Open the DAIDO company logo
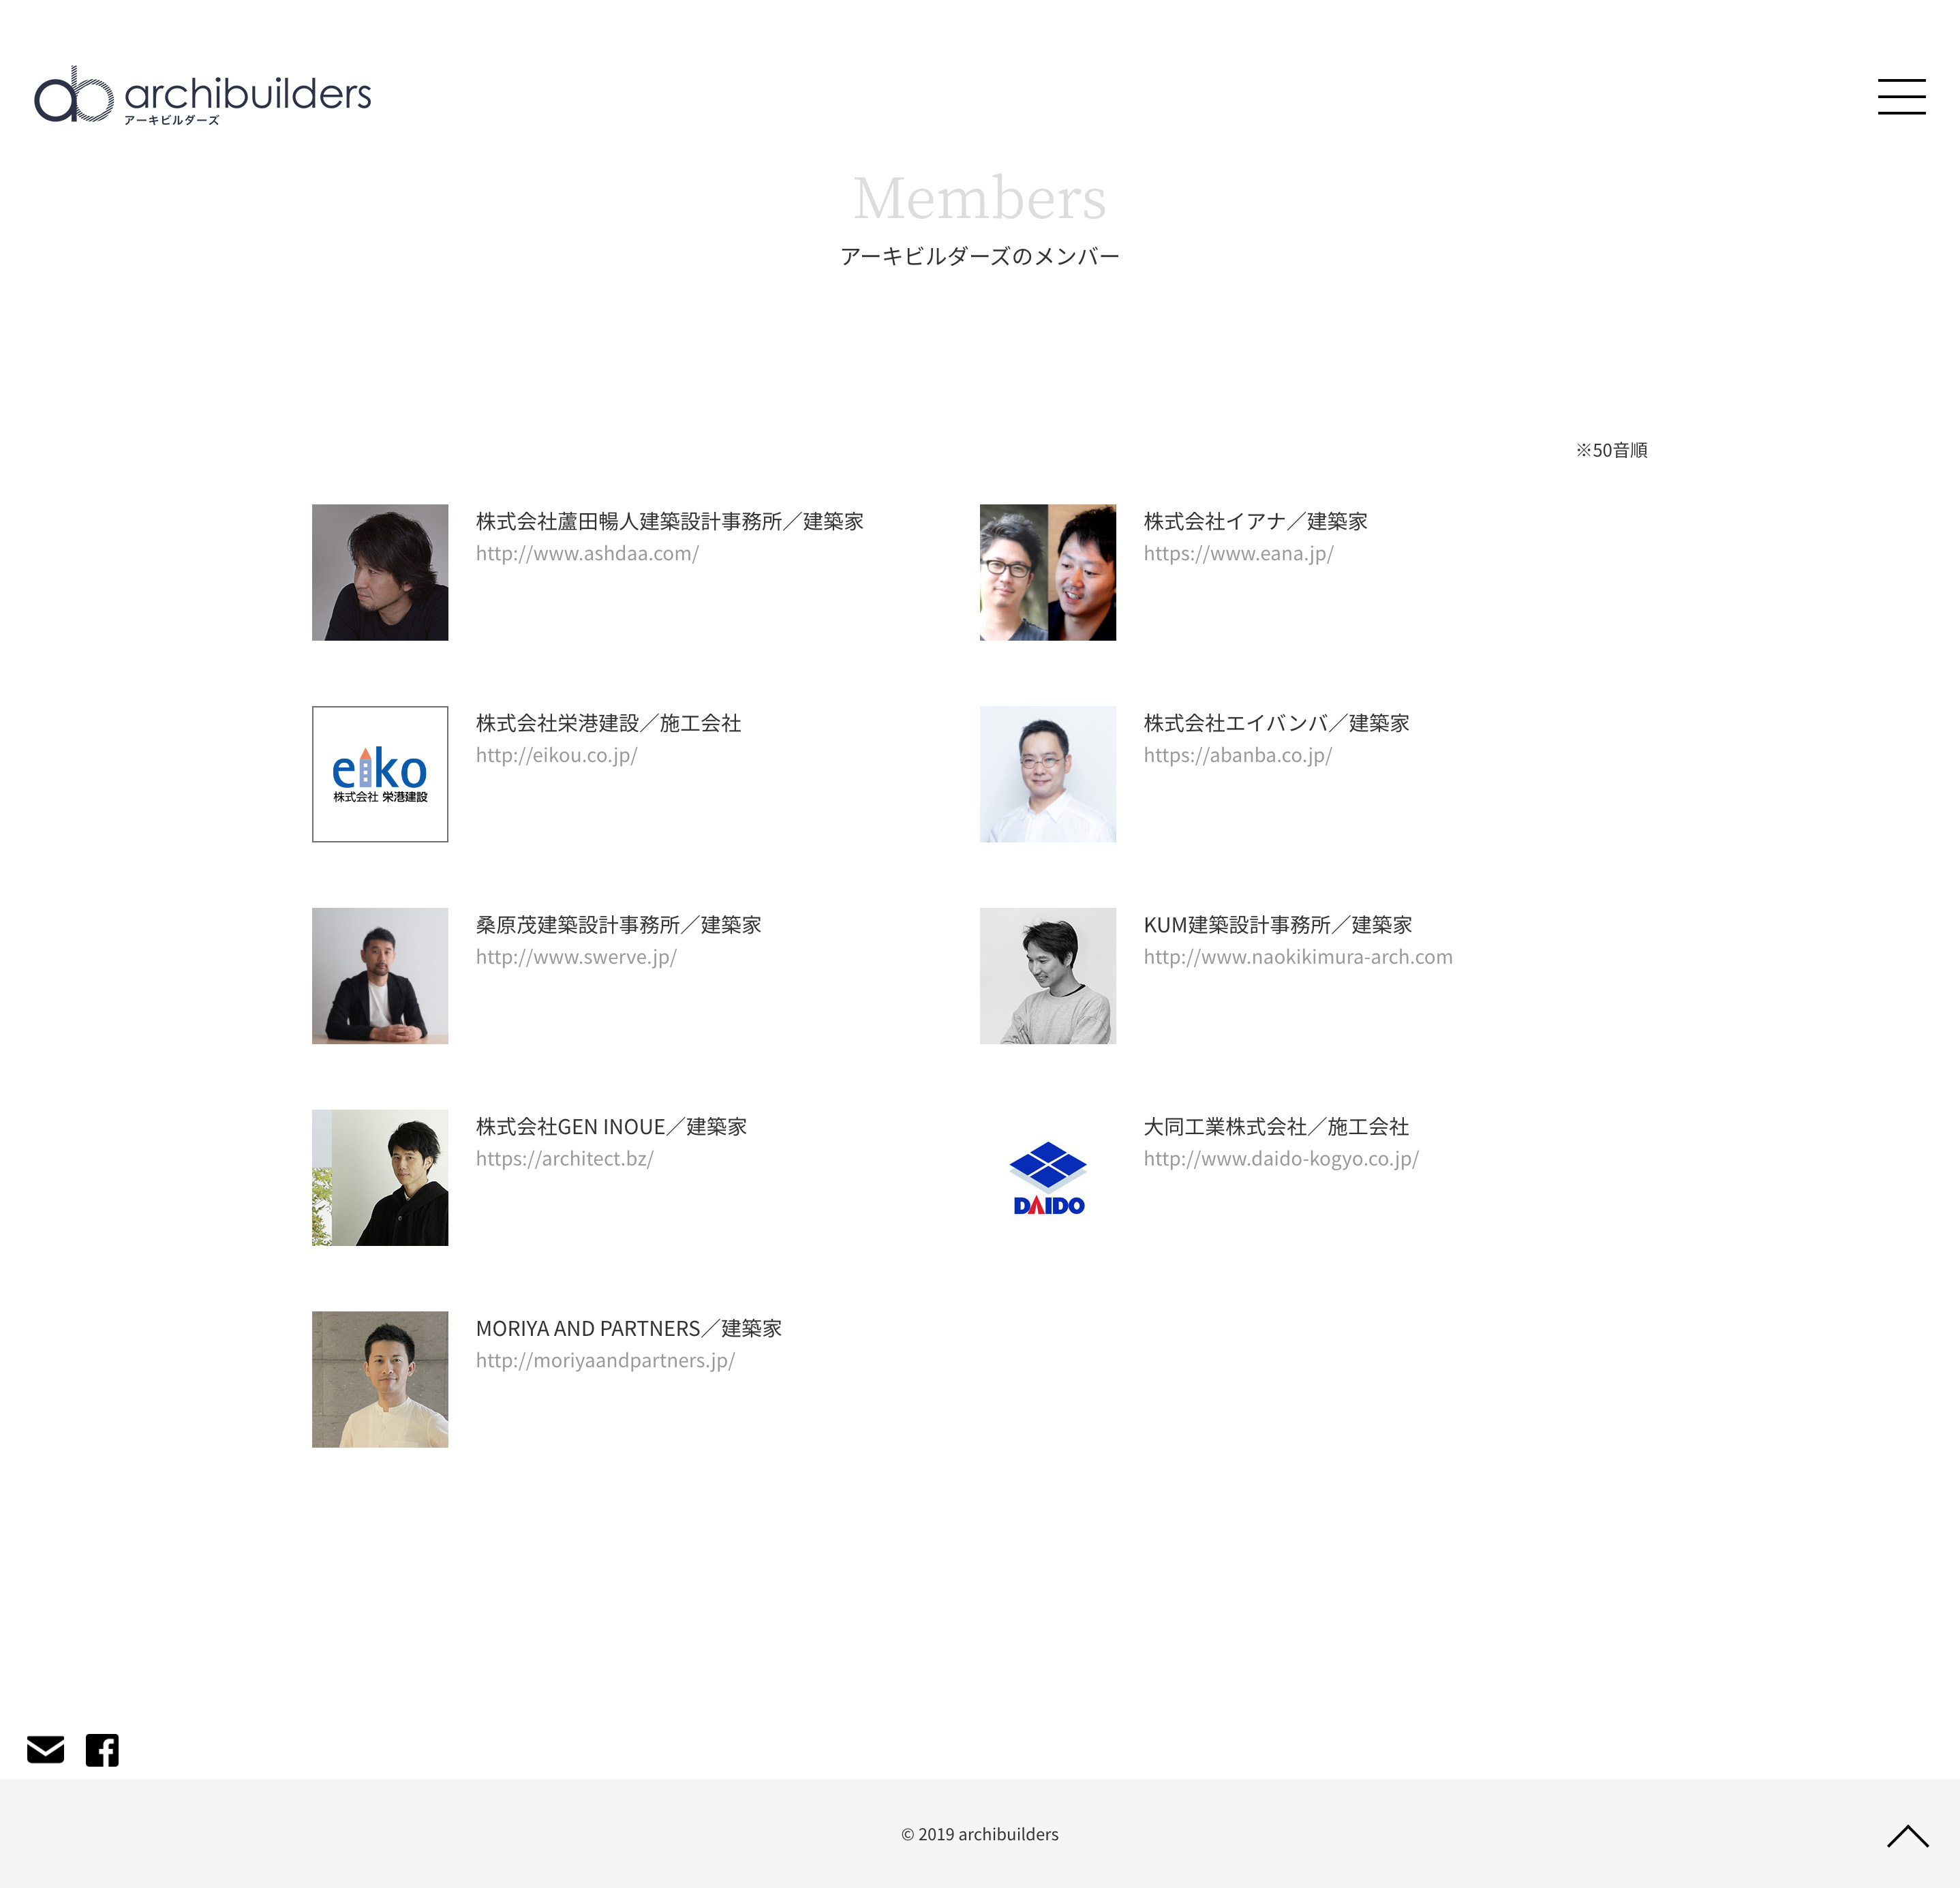Screen dimensions: 1960x1888 coord(1048,1178)
